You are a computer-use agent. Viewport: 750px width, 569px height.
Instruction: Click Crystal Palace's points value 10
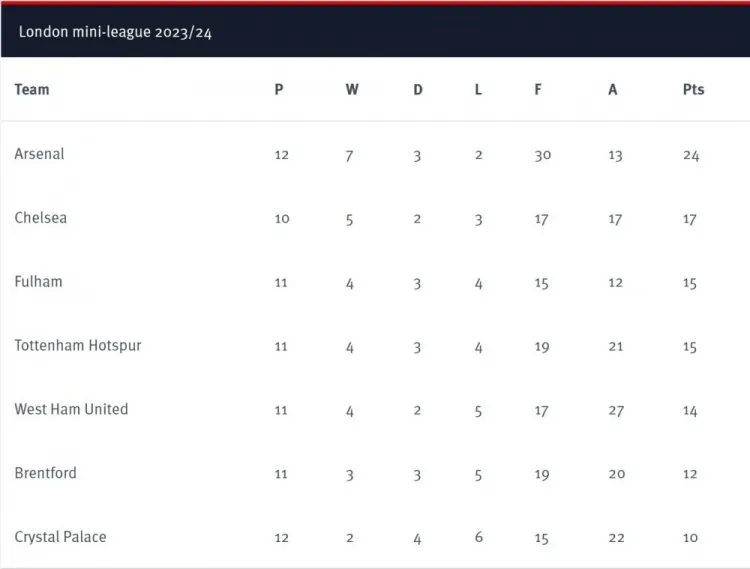pos(690,538)
